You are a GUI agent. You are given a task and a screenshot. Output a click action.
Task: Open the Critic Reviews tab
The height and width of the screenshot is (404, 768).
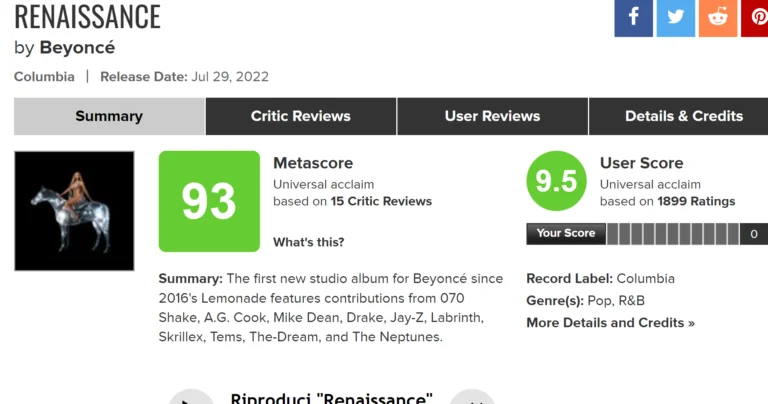[301, 116]
